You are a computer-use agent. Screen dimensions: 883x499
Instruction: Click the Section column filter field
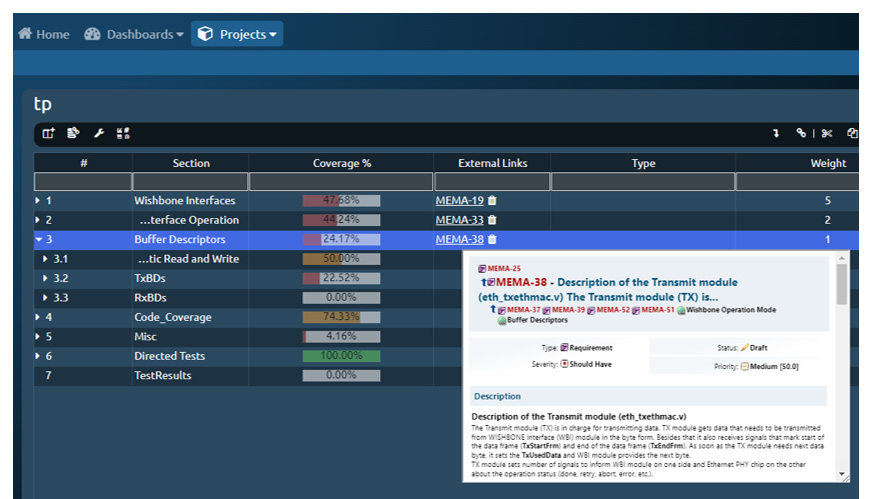190,182
